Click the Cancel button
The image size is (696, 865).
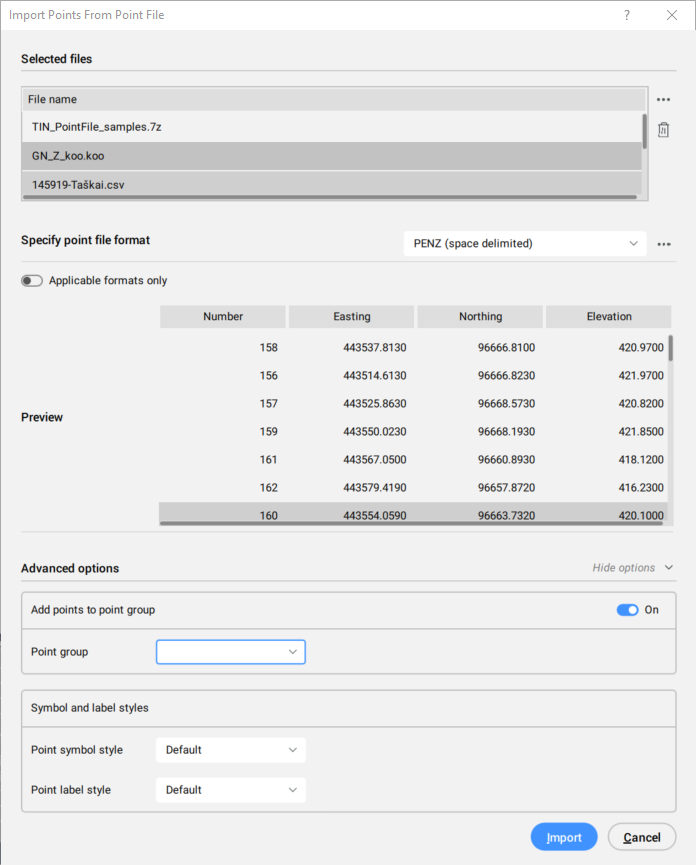[x=642, y=837]
